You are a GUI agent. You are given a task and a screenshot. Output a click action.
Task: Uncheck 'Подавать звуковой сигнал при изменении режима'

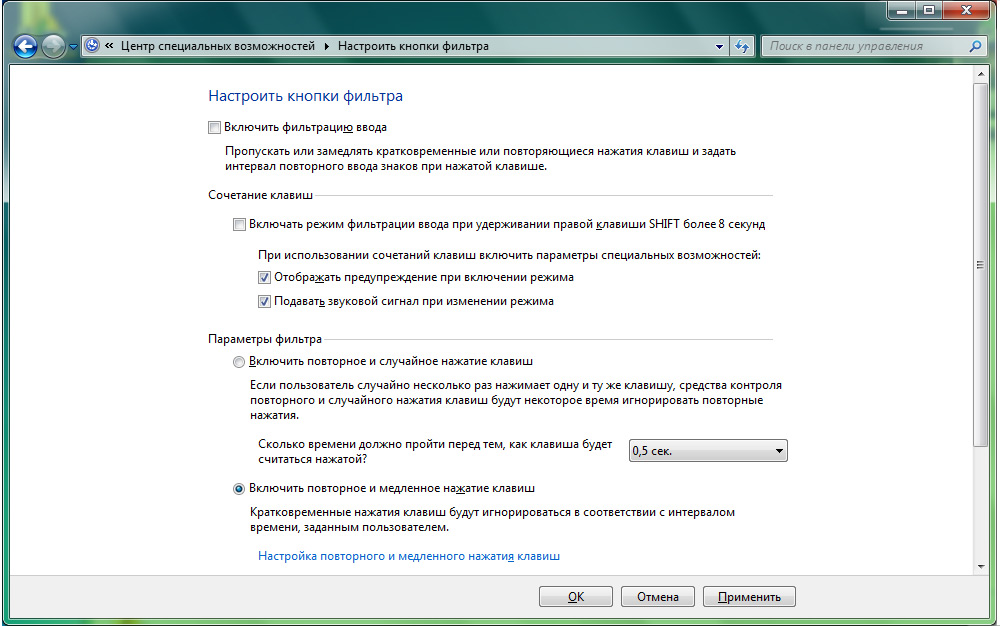pos(264,302)
